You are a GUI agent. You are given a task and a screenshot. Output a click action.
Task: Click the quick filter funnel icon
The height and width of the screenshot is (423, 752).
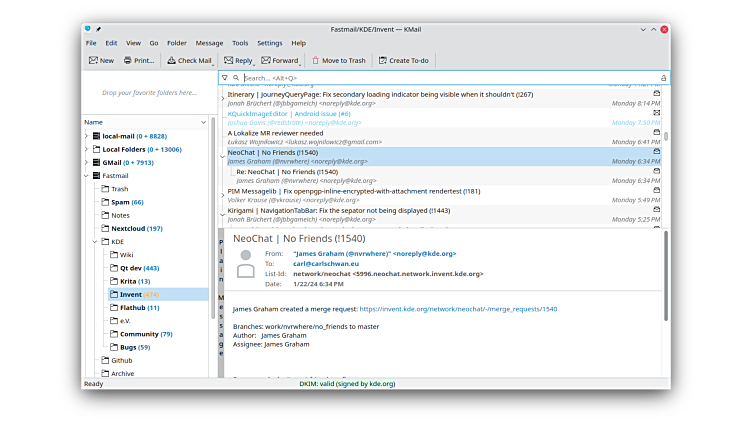tap(225, 77)
